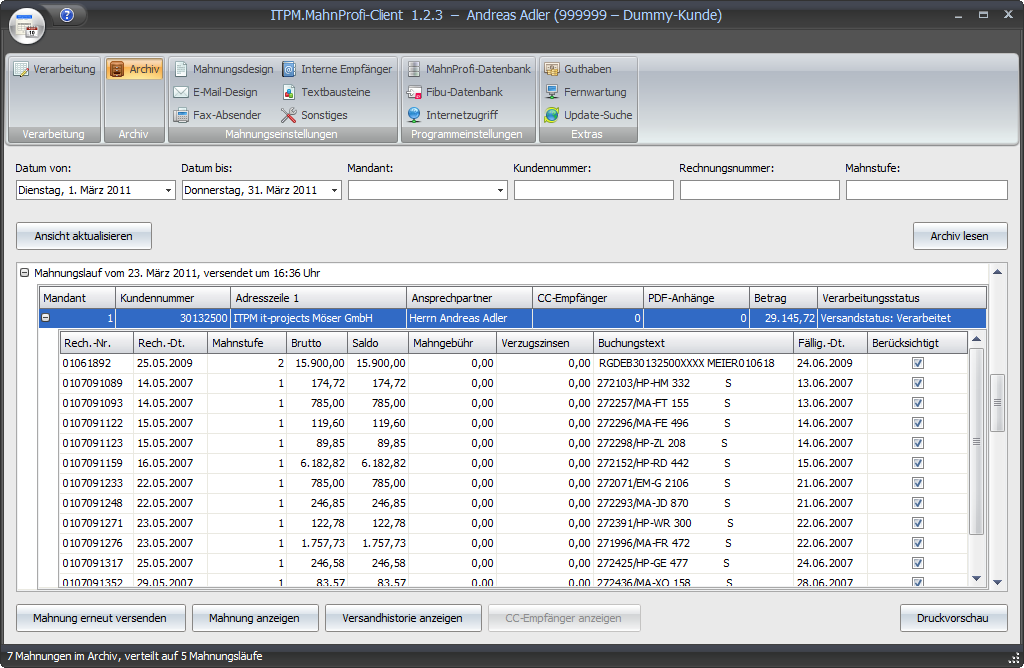Viewport: 1024px width, 668px height.
Task: Click the blue help question mark icon
Action: (67, 15)
